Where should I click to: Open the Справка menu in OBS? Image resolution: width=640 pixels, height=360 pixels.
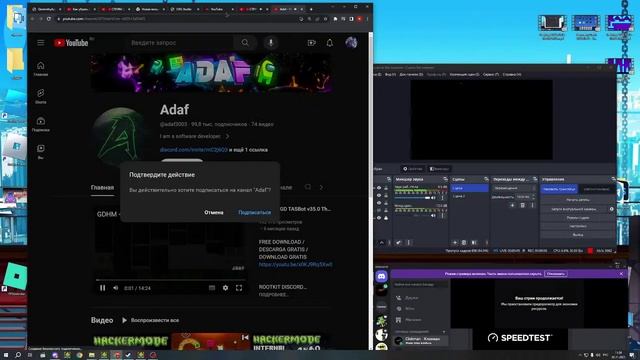pyautogui.click(x=512, y=75)
